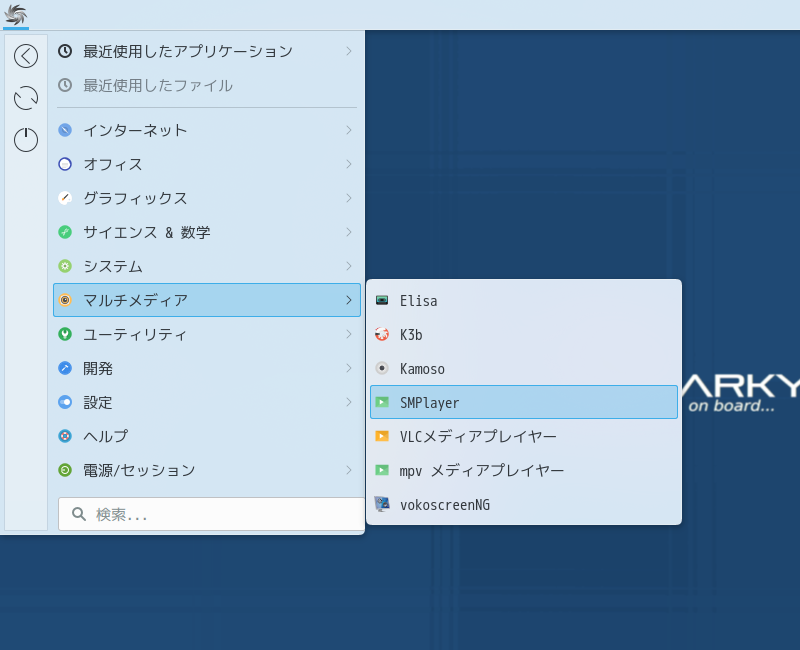Click the mpv green play icon
800x650 pixels.
382,470
